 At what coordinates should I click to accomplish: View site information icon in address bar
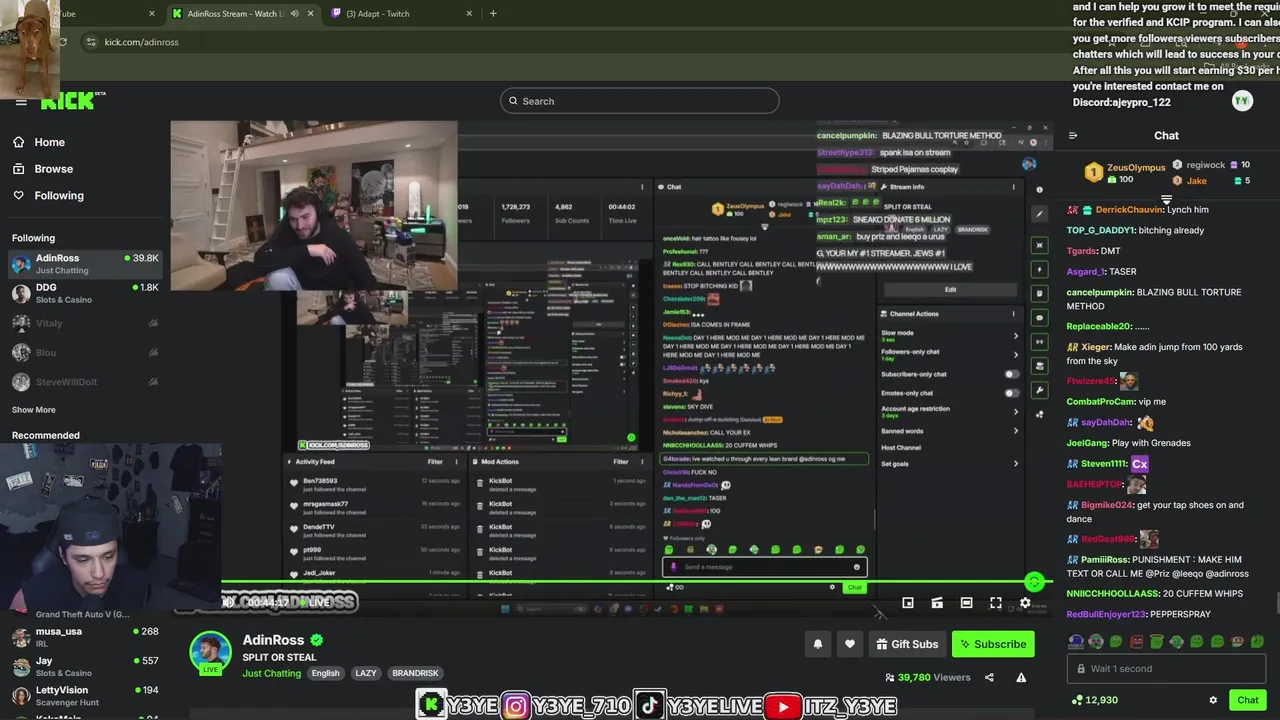90,42
